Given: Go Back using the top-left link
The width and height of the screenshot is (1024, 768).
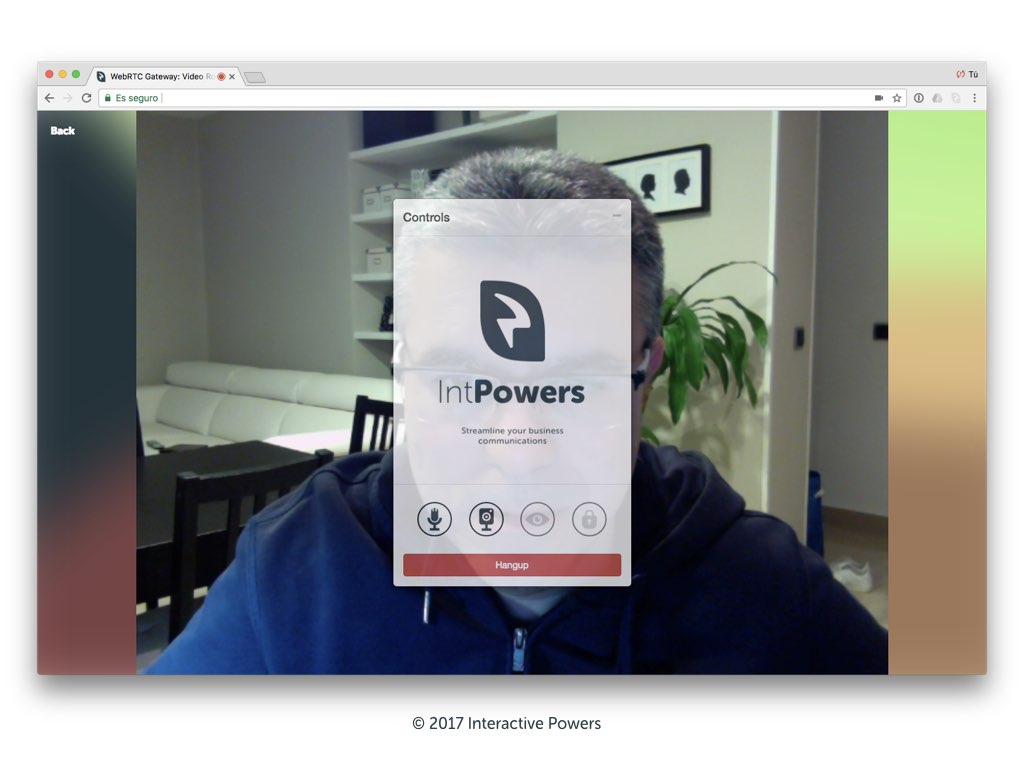Looking at the screenshot, I should point(63,131).
